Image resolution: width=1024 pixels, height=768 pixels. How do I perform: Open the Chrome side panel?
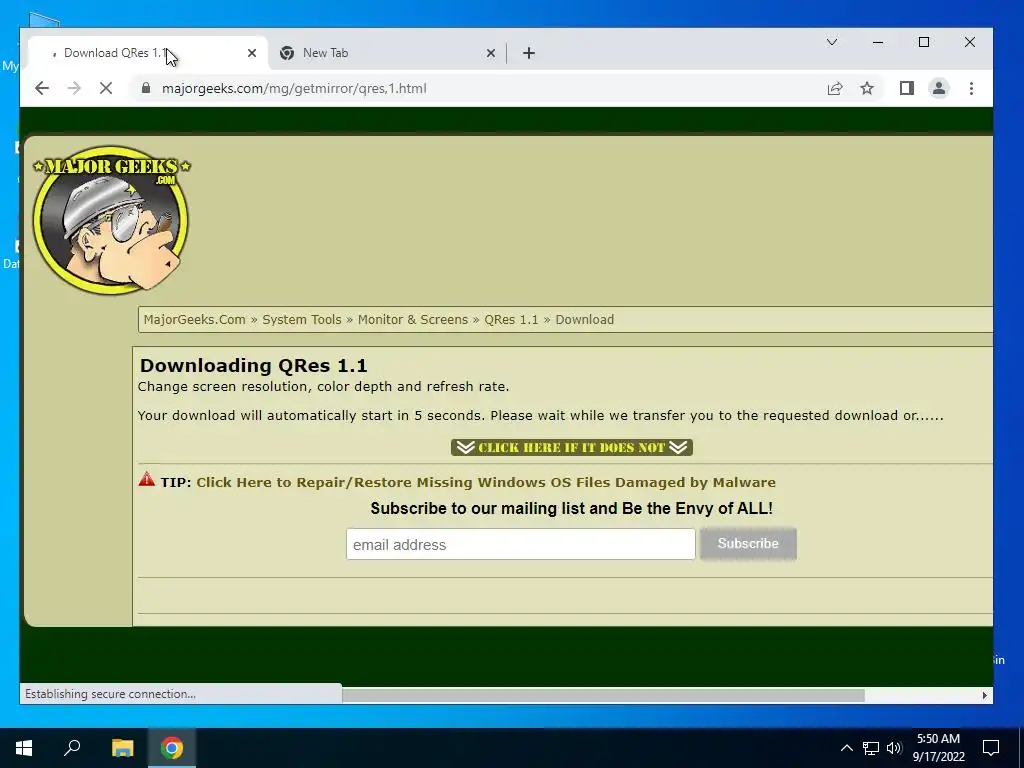(x=906, y=88)
